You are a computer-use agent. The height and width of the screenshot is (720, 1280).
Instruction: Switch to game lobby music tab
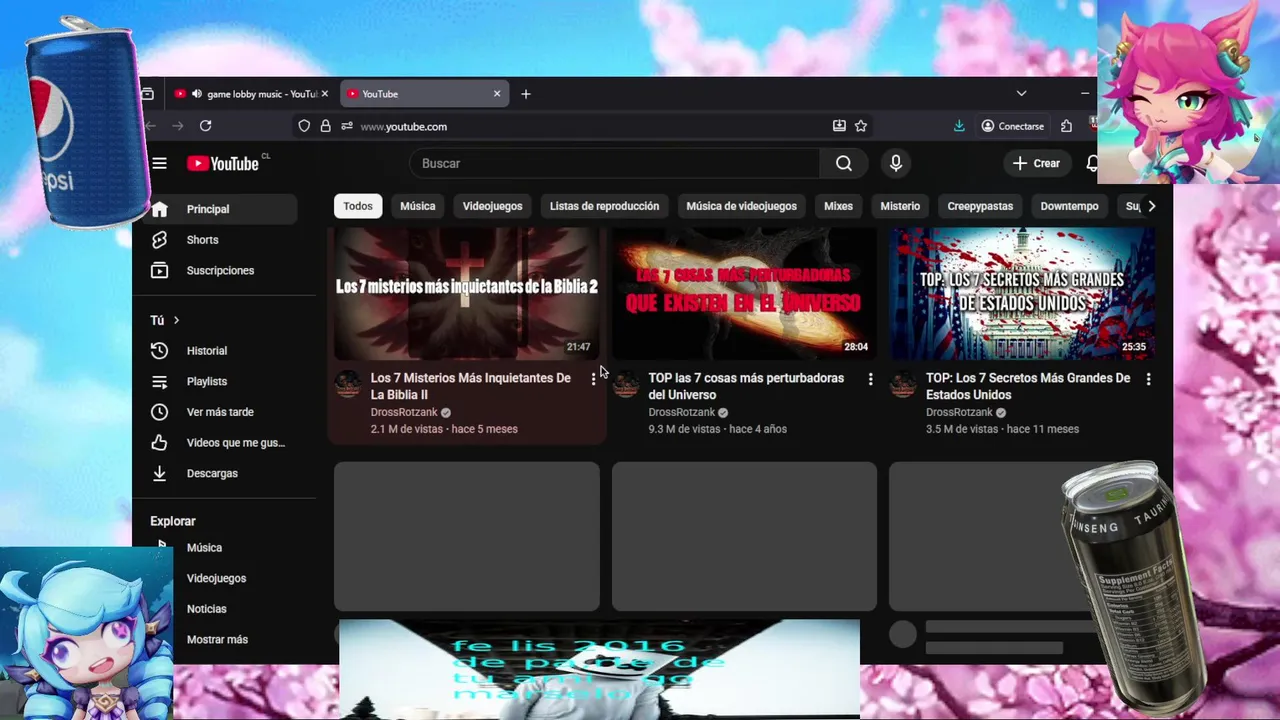point(250,94)
